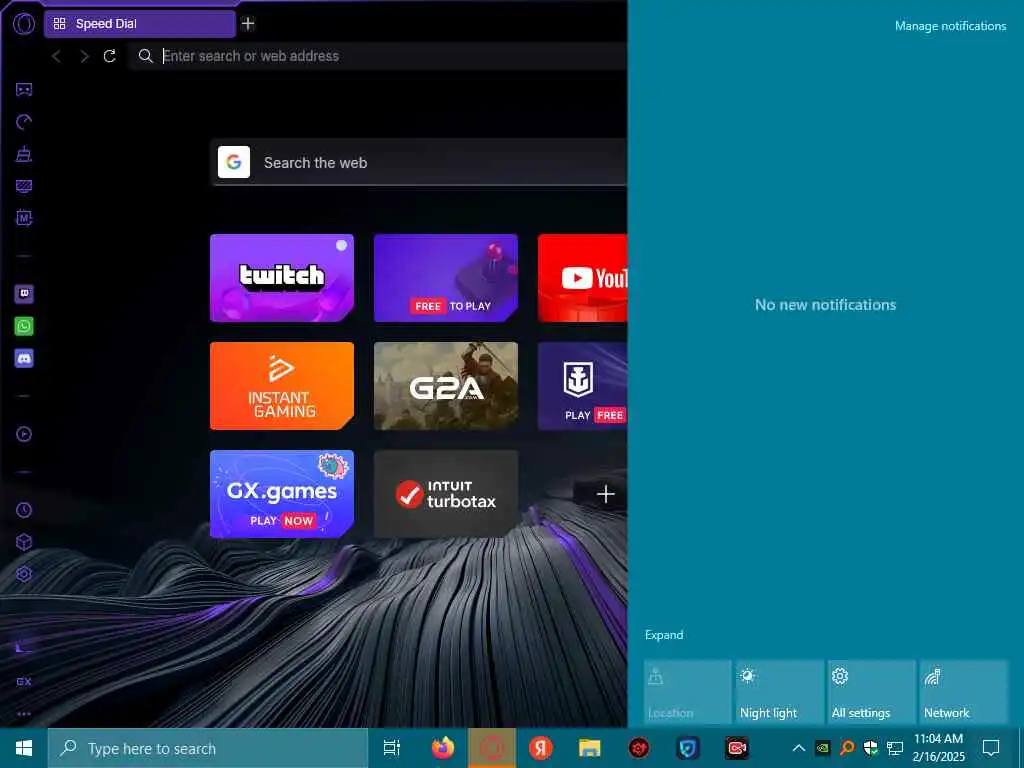Open the 'Free to Play' speed dial tile

[446, 278]
